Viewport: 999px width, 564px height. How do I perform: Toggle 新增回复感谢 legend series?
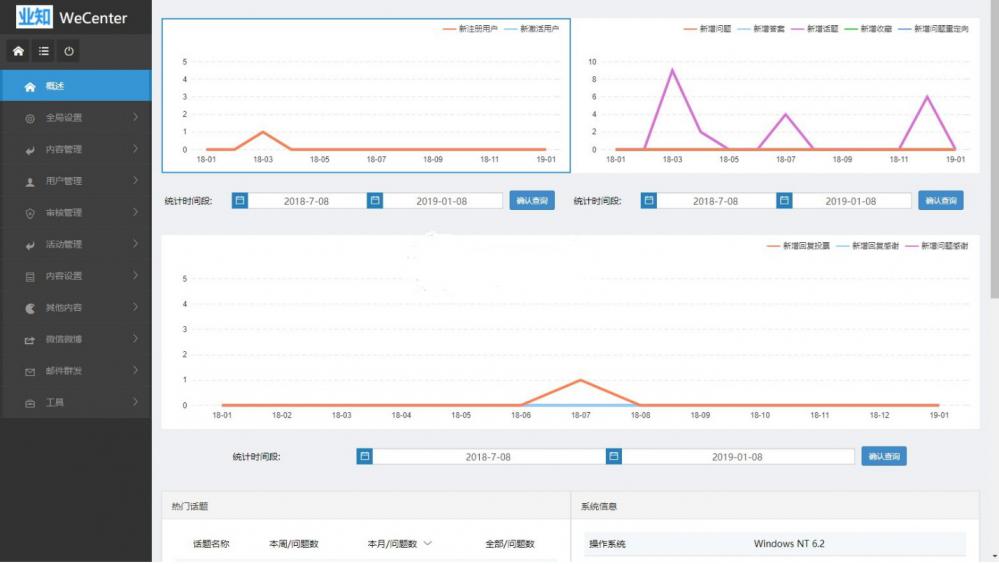coord(867,246)
